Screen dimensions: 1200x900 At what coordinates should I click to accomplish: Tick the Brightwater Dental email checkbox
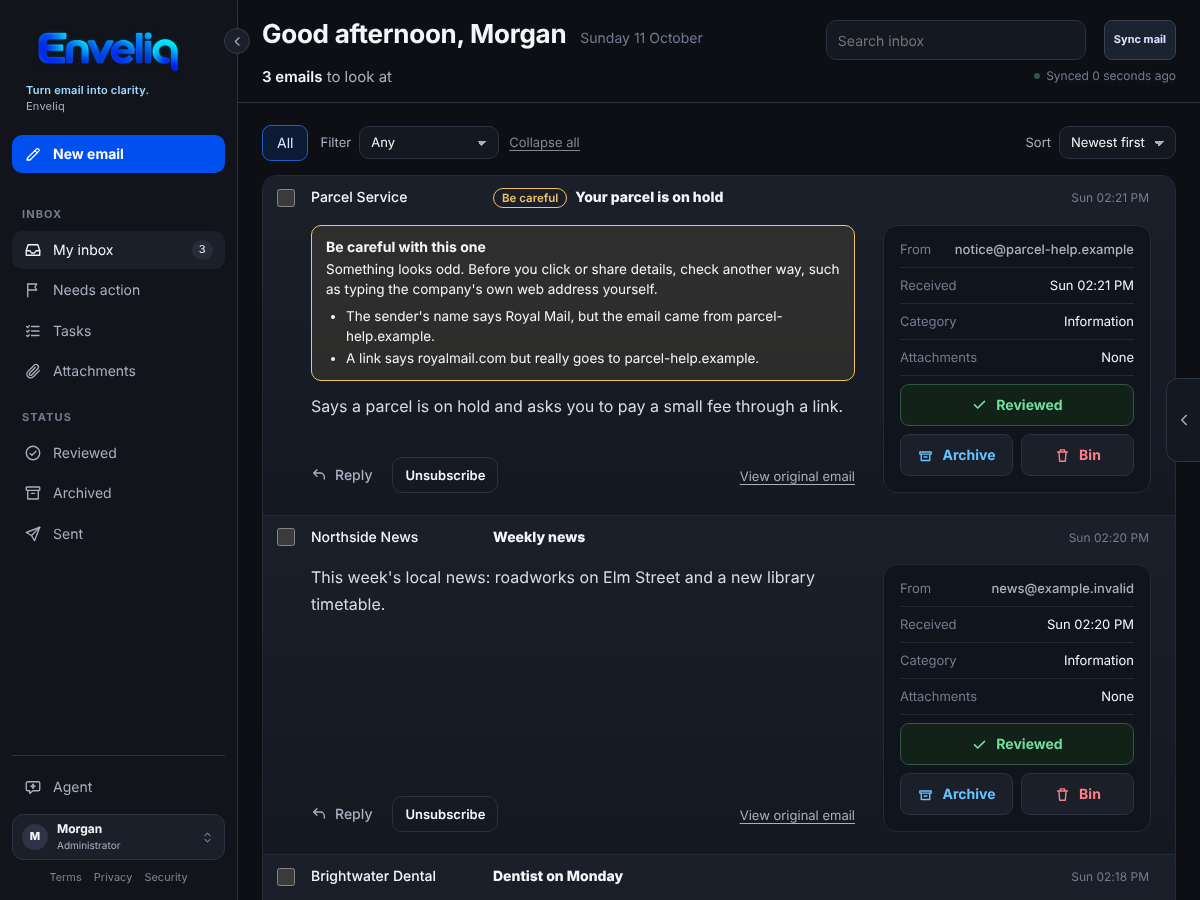tap(286, 877)
